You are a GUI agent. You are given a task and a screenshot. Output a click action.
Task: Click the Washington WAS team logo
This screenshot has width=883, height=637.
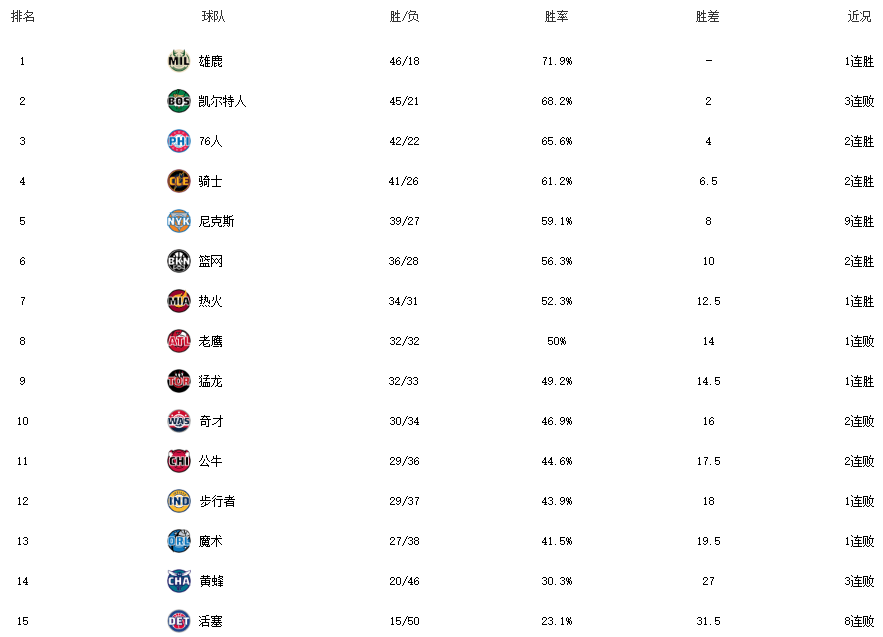point(178,421)
